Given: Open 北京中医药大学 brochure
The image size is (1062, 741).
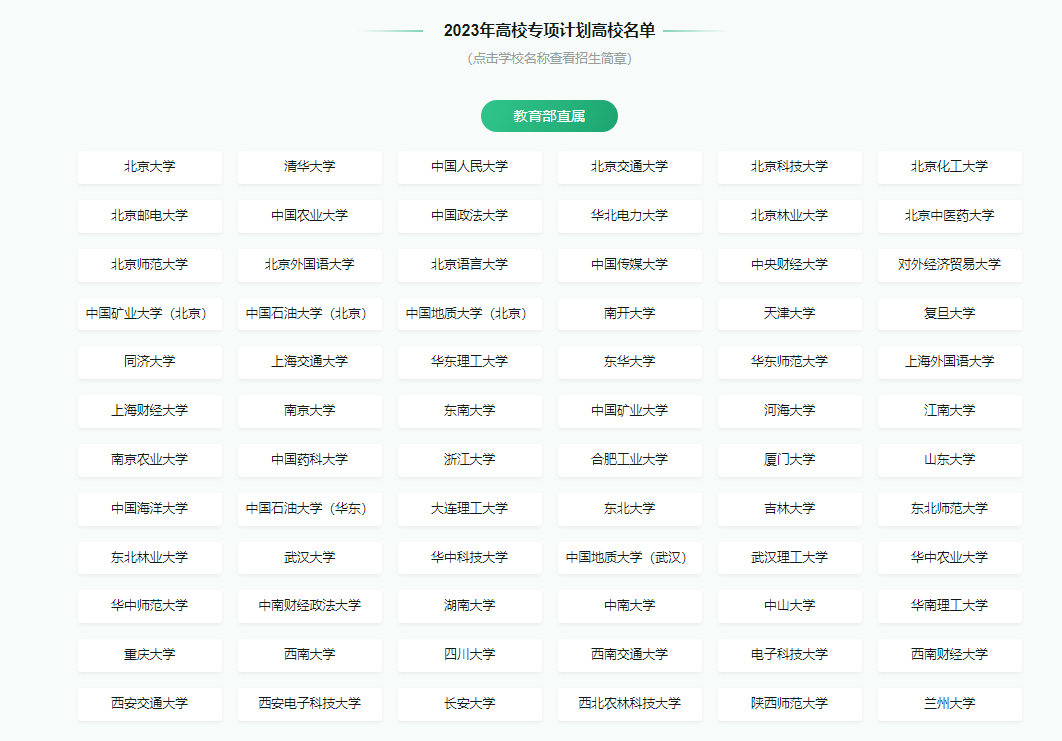Looking at the screenshot, I should pos(950,215).
